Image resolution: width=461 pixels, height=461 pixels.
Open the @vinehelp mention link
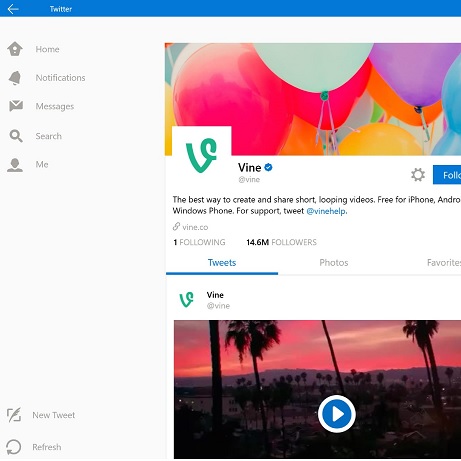click(x=326, y=211)
